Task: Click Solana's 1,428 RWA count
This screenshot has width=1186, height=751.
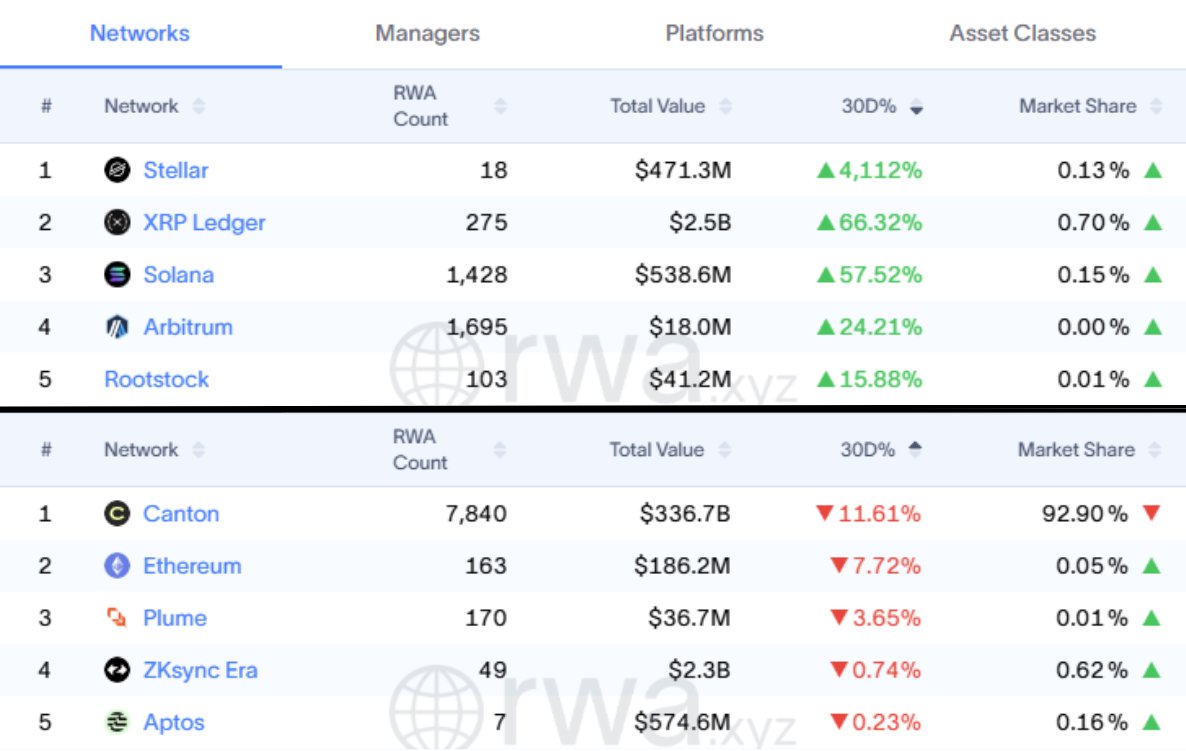Action: point(477,275)
